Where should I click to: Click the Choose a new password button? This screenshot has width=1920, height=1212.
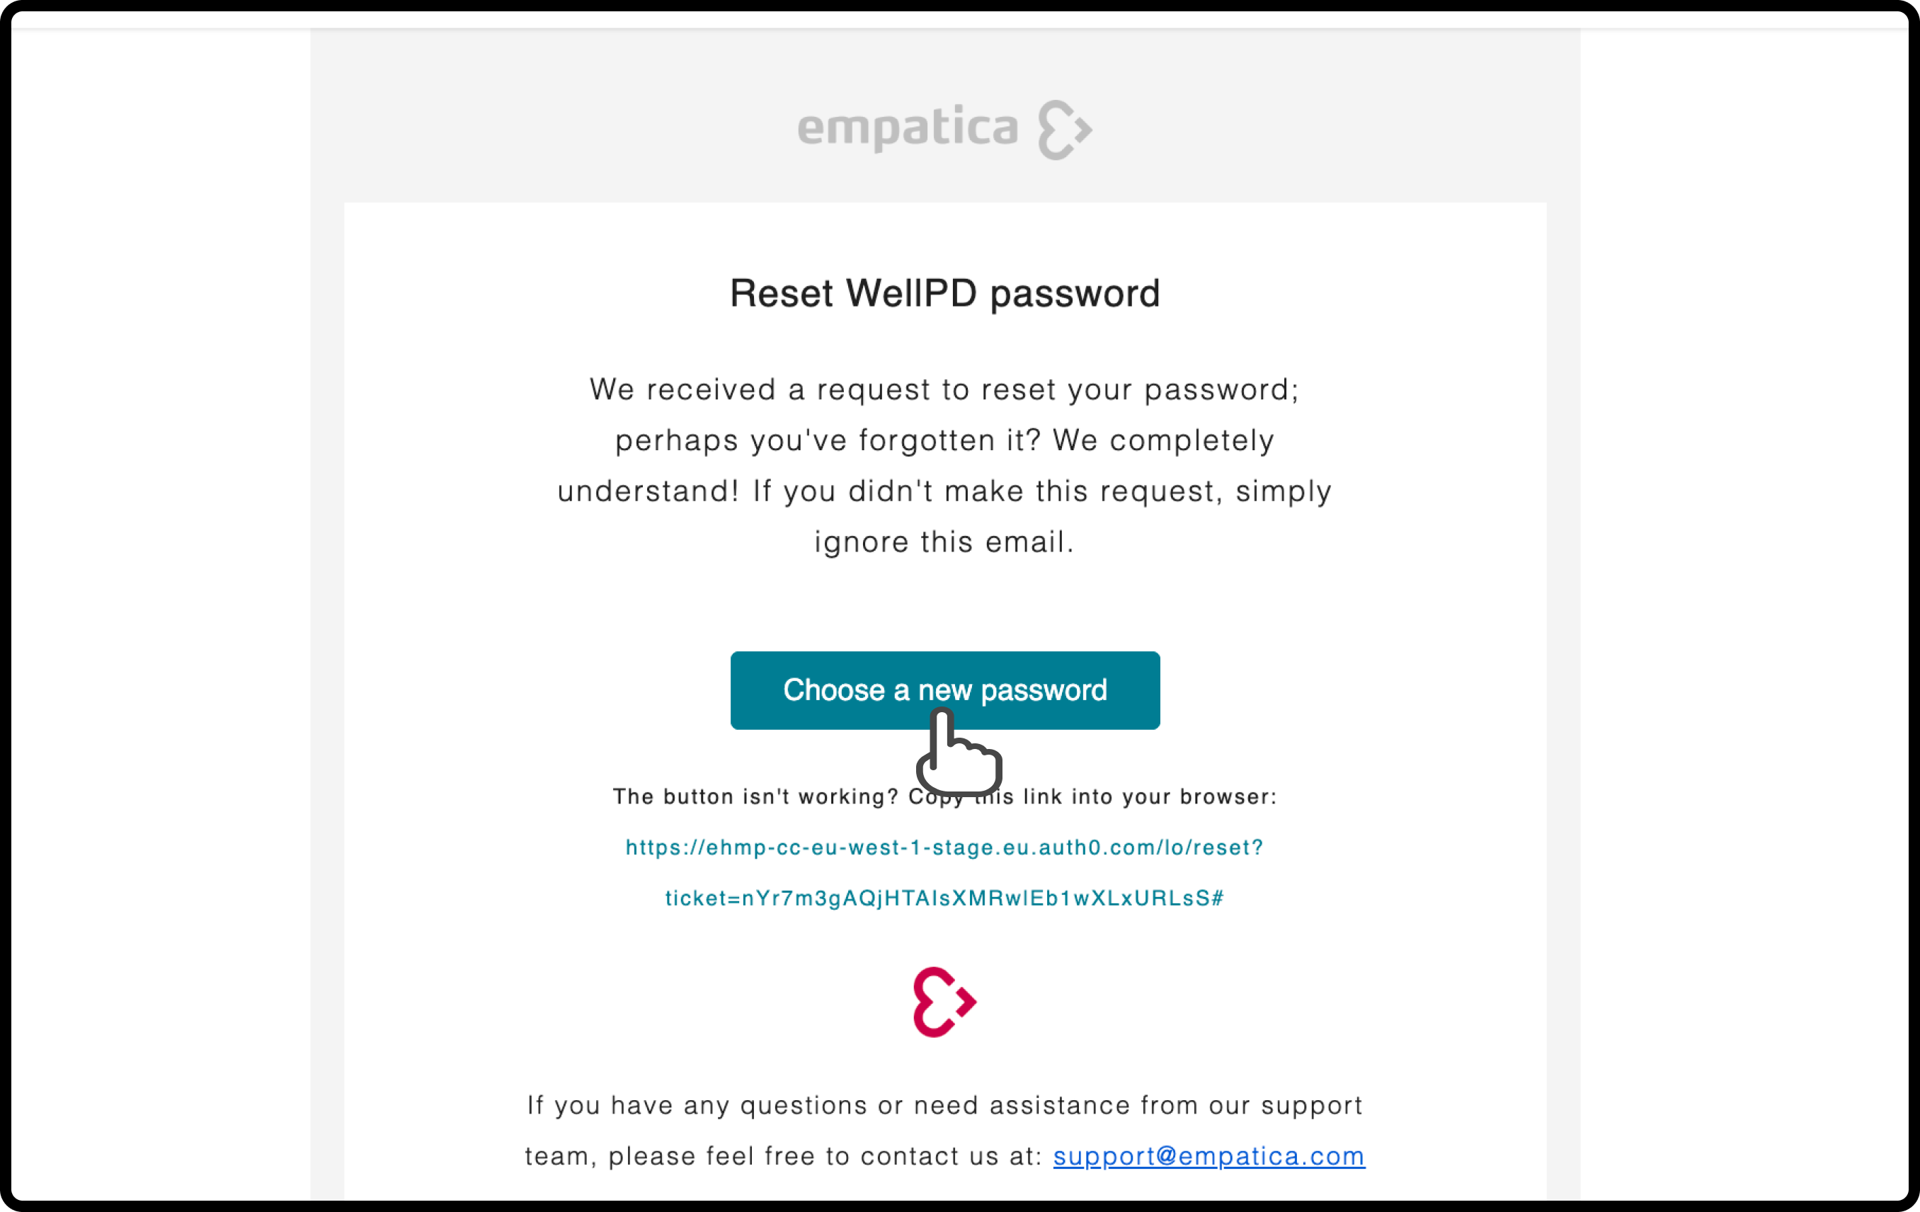(945, 690)
